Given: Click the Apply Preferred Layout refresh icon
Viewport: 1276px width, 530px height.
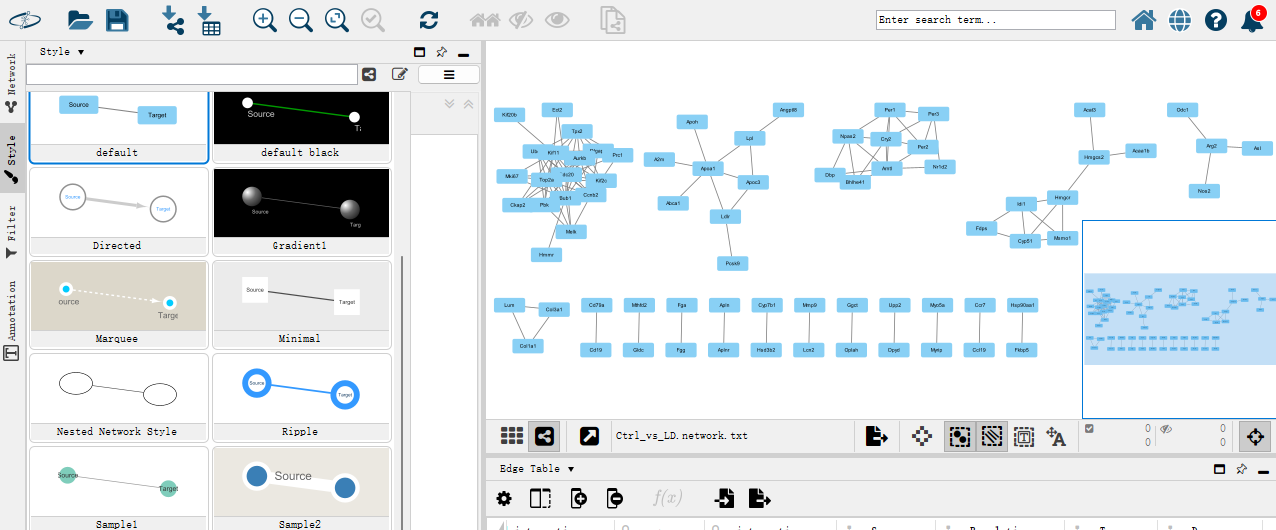Looking at the screenshot, I should 429,20.
